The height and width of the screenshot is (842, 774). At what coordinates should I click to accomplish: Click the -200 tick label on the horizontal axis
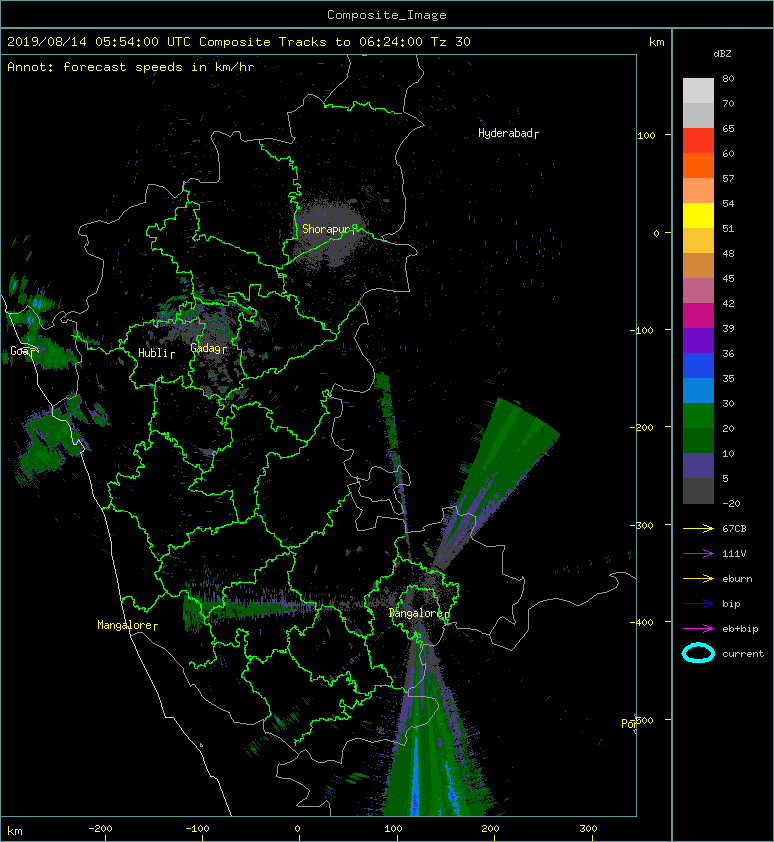100,829
